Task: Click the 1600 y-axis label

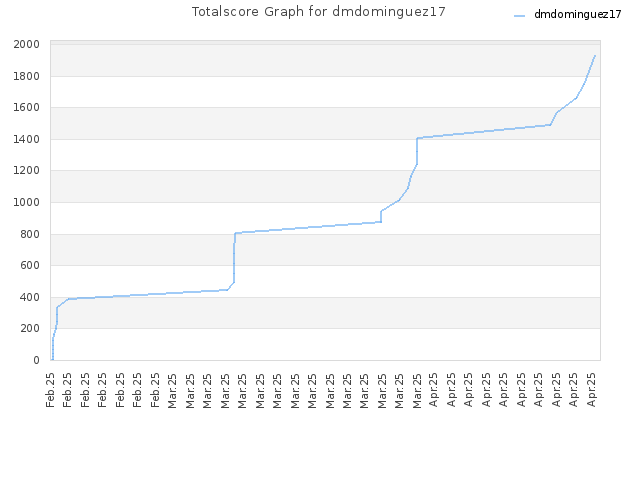Action: click(27, 107)
